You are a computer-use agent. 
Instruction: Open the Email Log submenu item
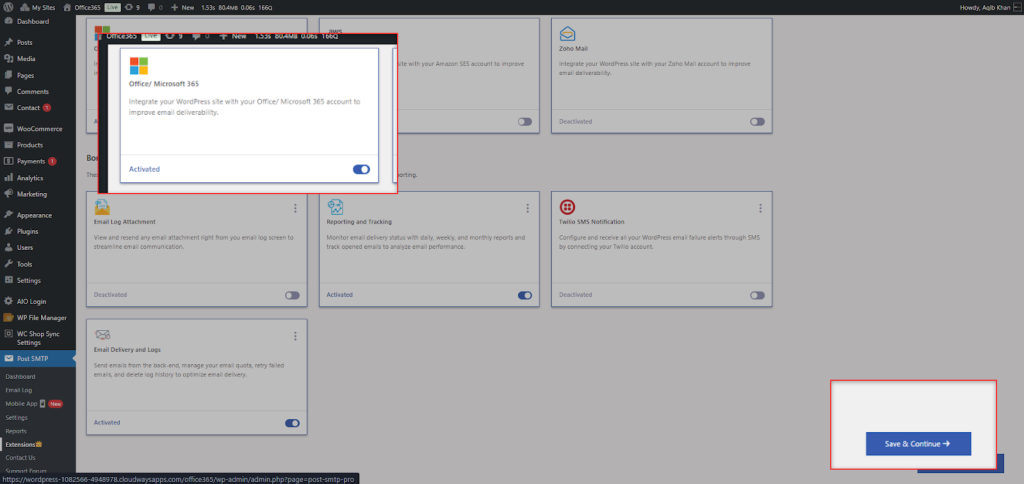pos(19,390)
